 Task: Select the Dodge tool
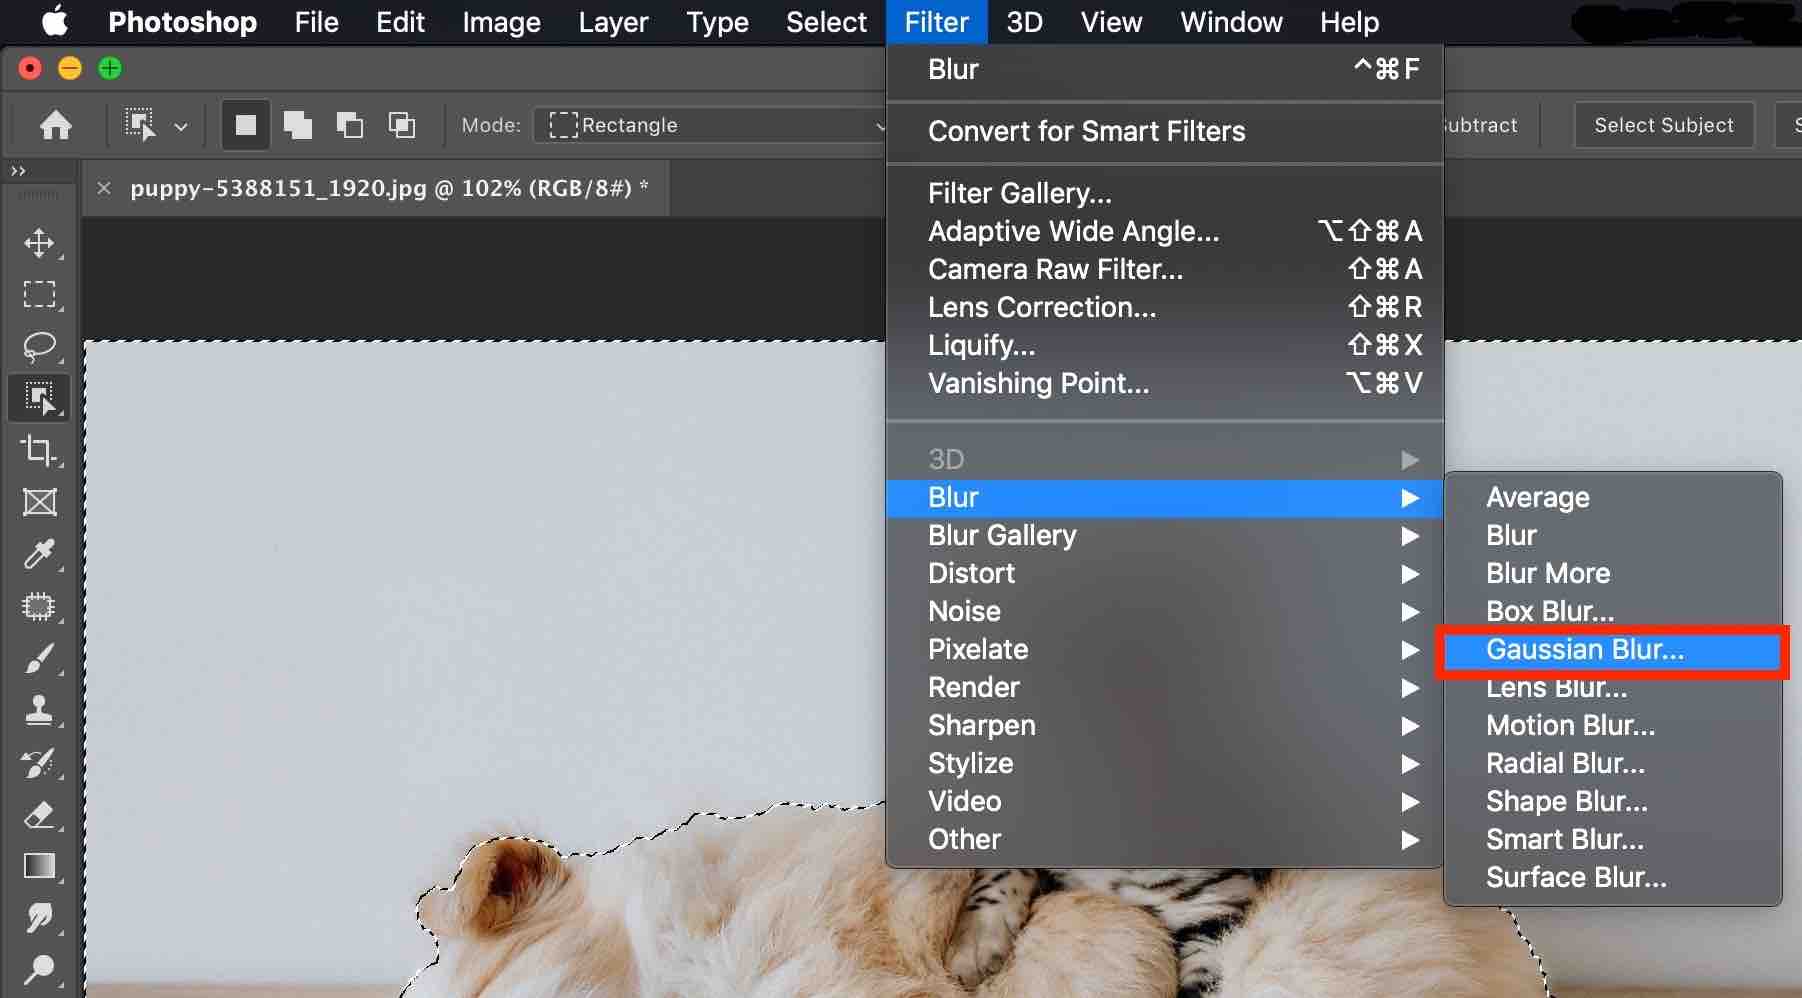[x=39, y=969]
